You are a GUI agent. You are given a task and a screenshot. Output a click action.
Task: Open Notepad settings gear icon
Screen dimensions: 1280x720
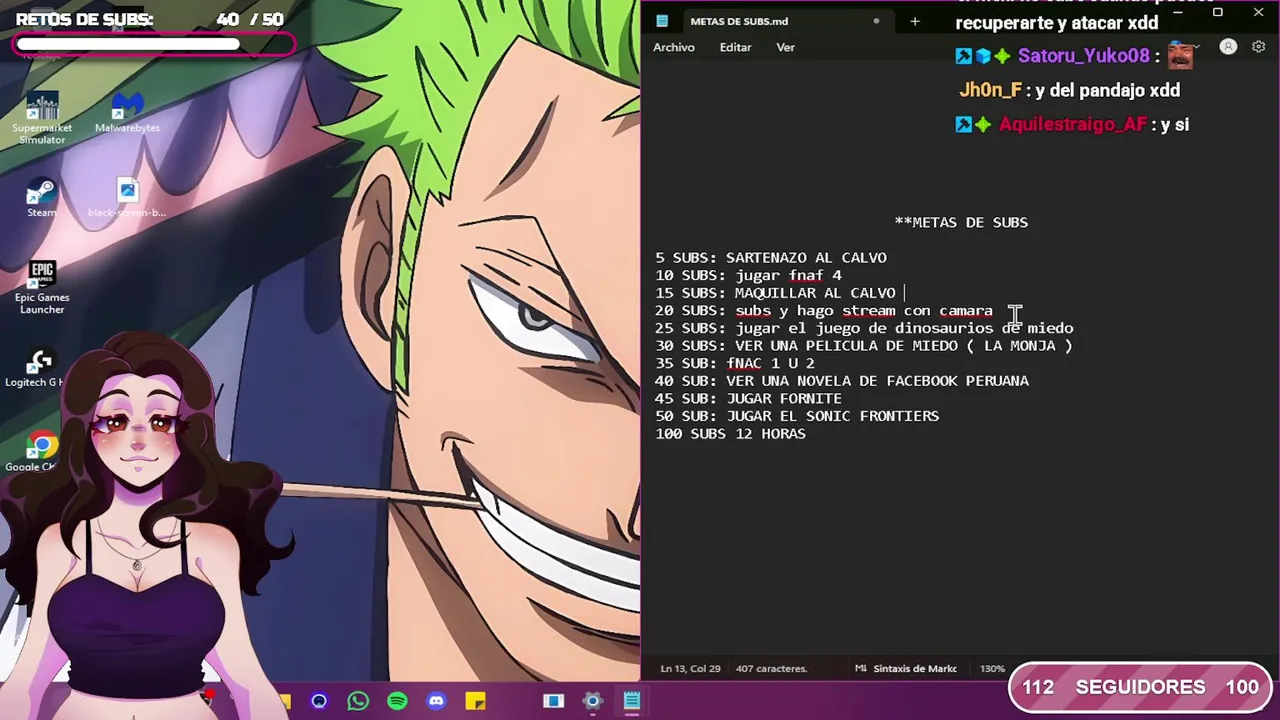coord(1258,47)
